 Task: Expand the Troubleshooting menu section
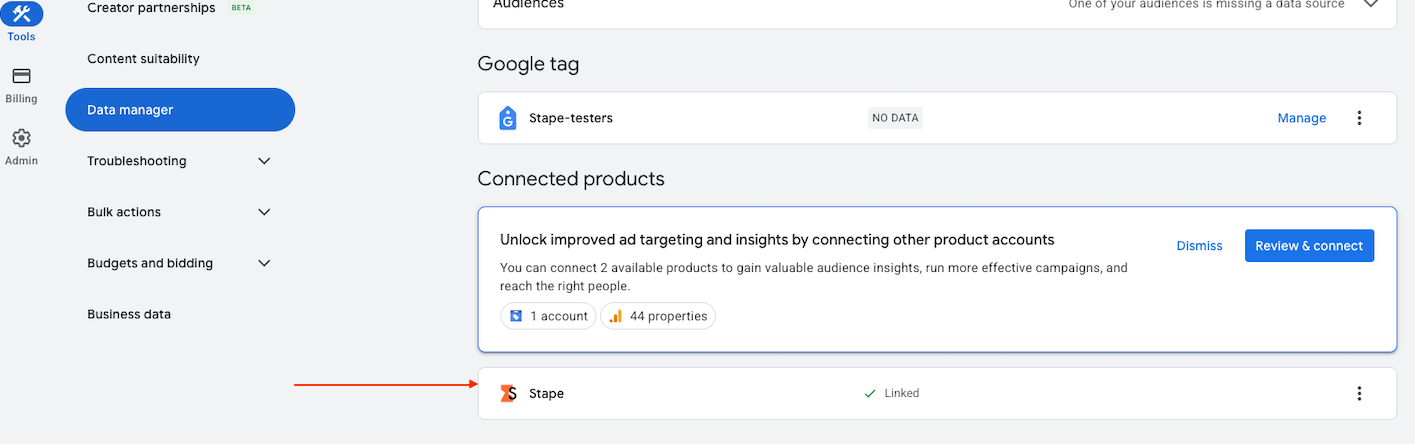point(264,161)
